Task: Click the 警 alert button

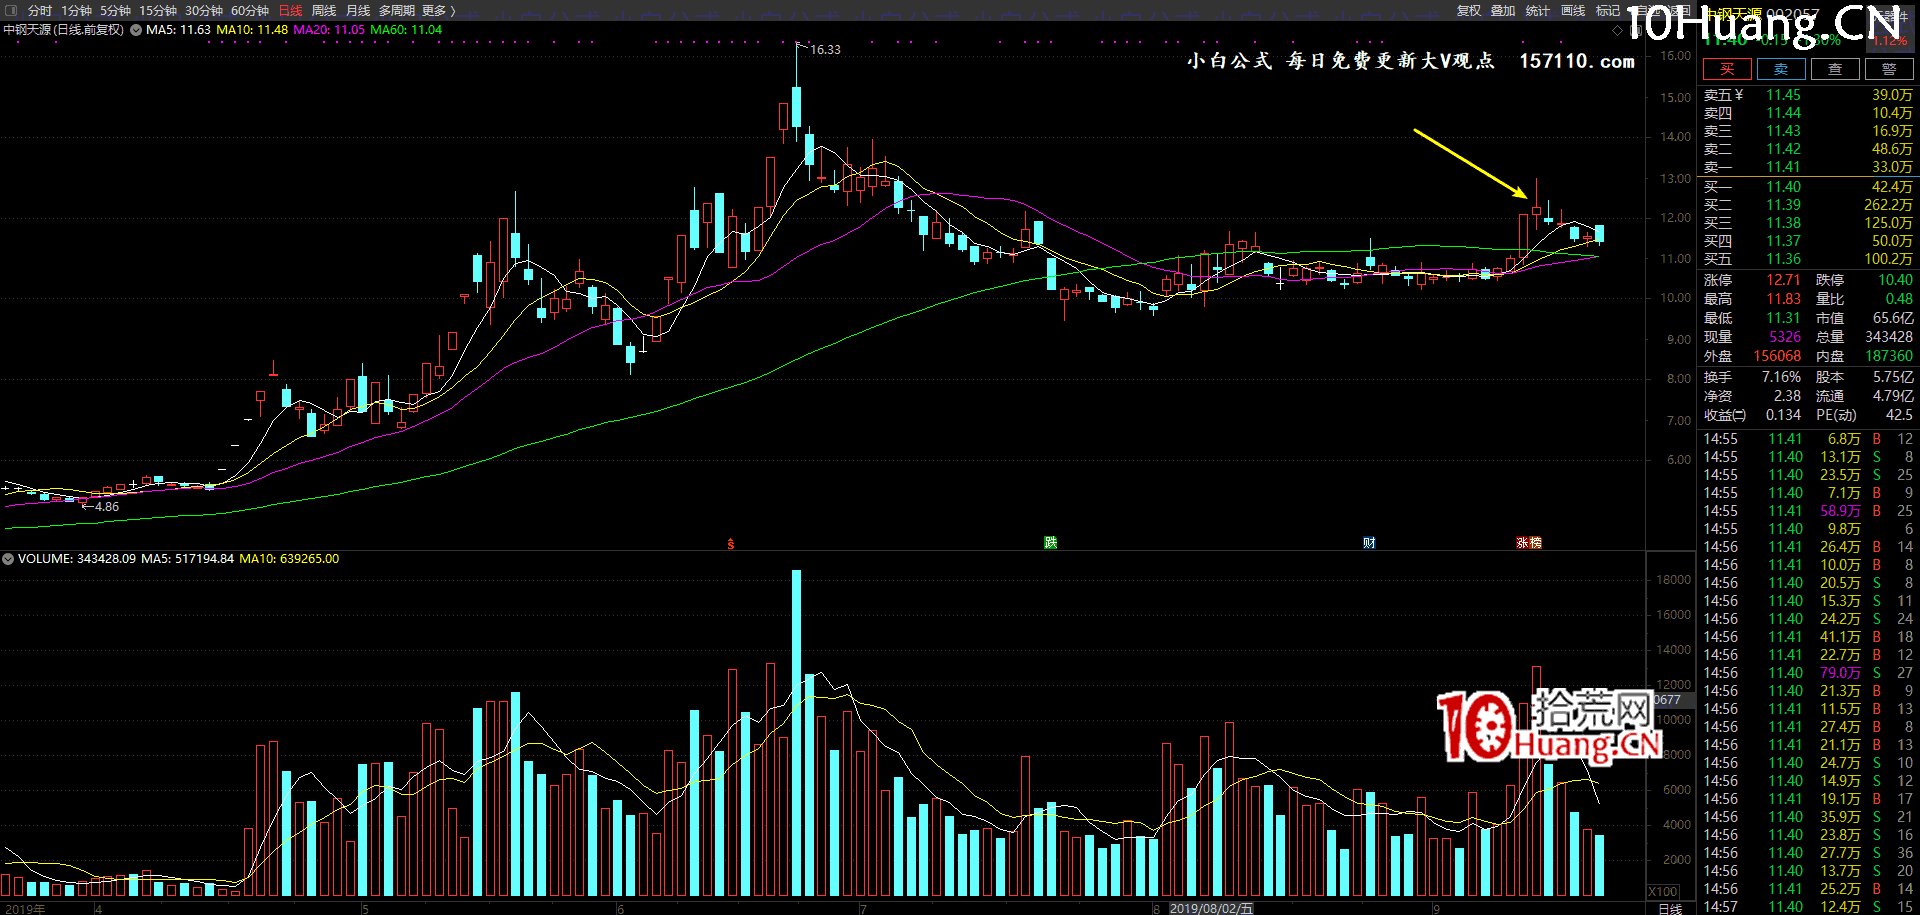Action: tap(1888, 69)
